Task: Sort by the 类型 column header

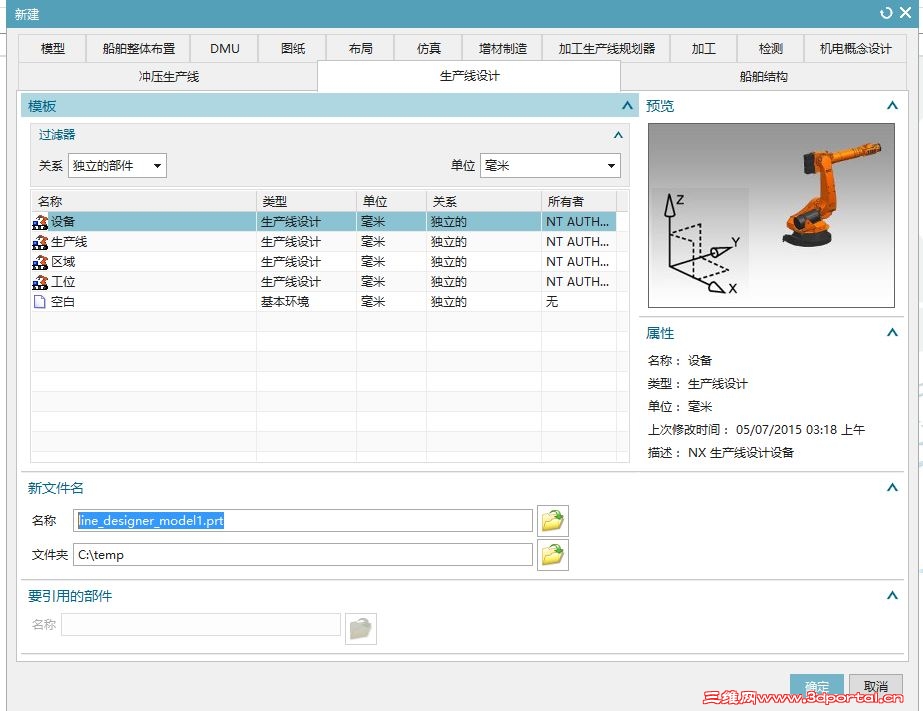Action: pyautogui.click(x=307, y=201)
